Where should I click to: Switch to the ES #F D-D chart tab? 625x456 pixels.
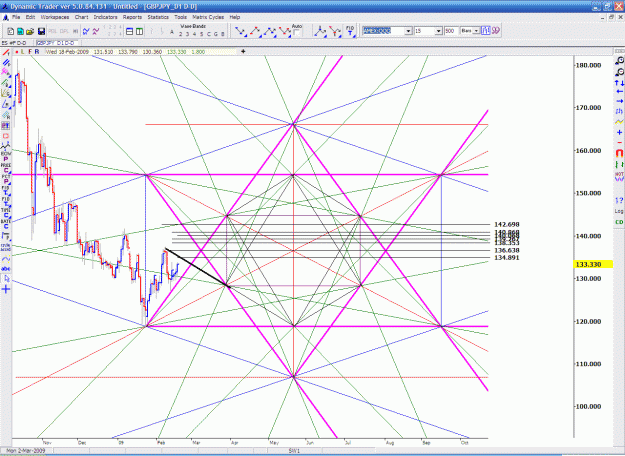coord(14,43)
